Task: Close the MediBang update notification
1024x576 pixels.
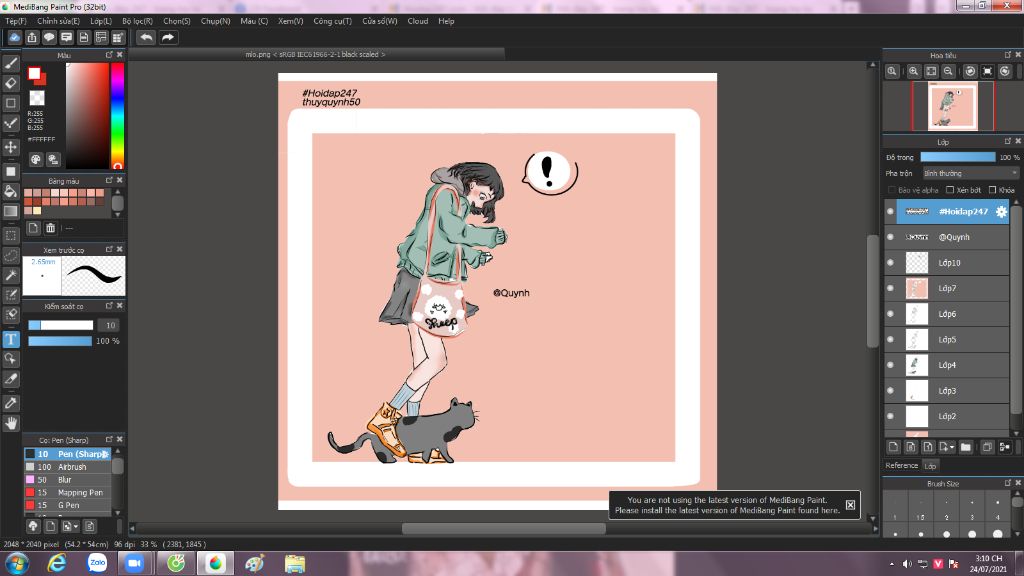Action: click(850, 505)
